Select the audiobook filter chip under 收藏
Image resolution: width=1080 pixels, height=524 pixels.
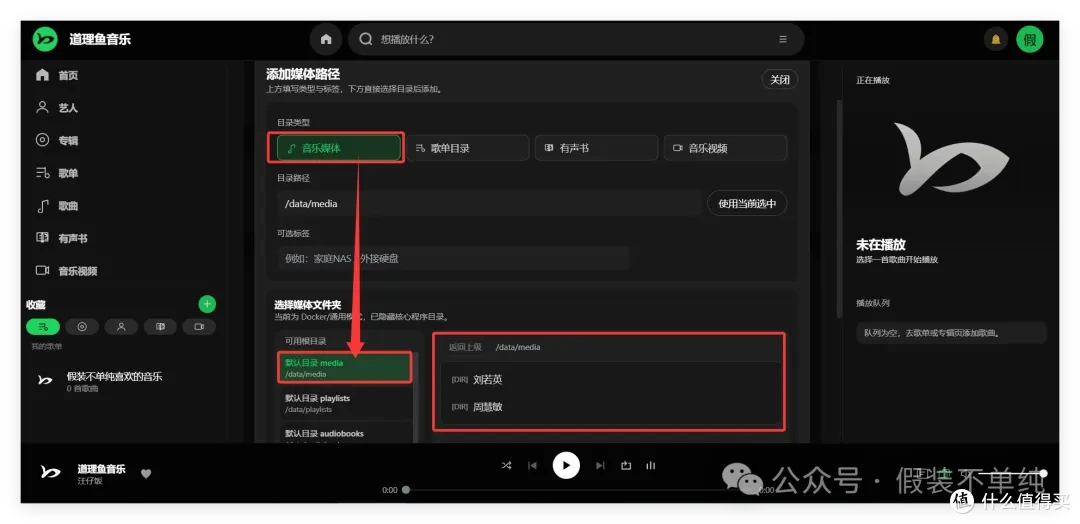[x=160, y=326]
